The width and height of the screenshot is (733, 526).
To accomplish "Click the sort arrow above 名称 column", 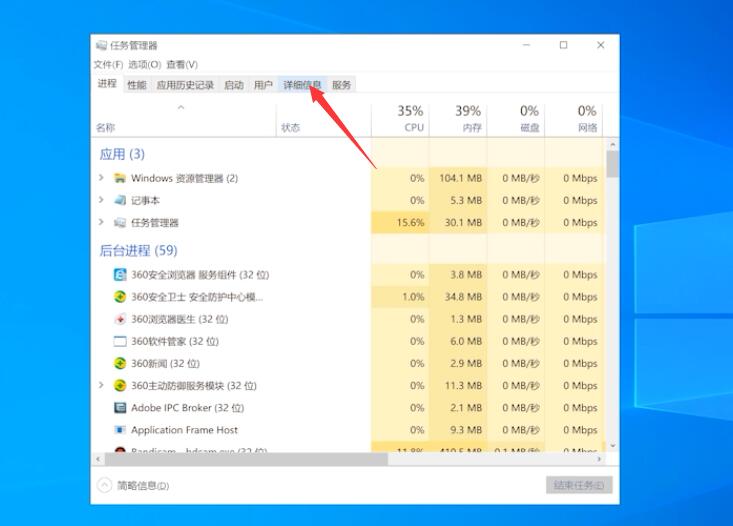I will coord(181,108).
